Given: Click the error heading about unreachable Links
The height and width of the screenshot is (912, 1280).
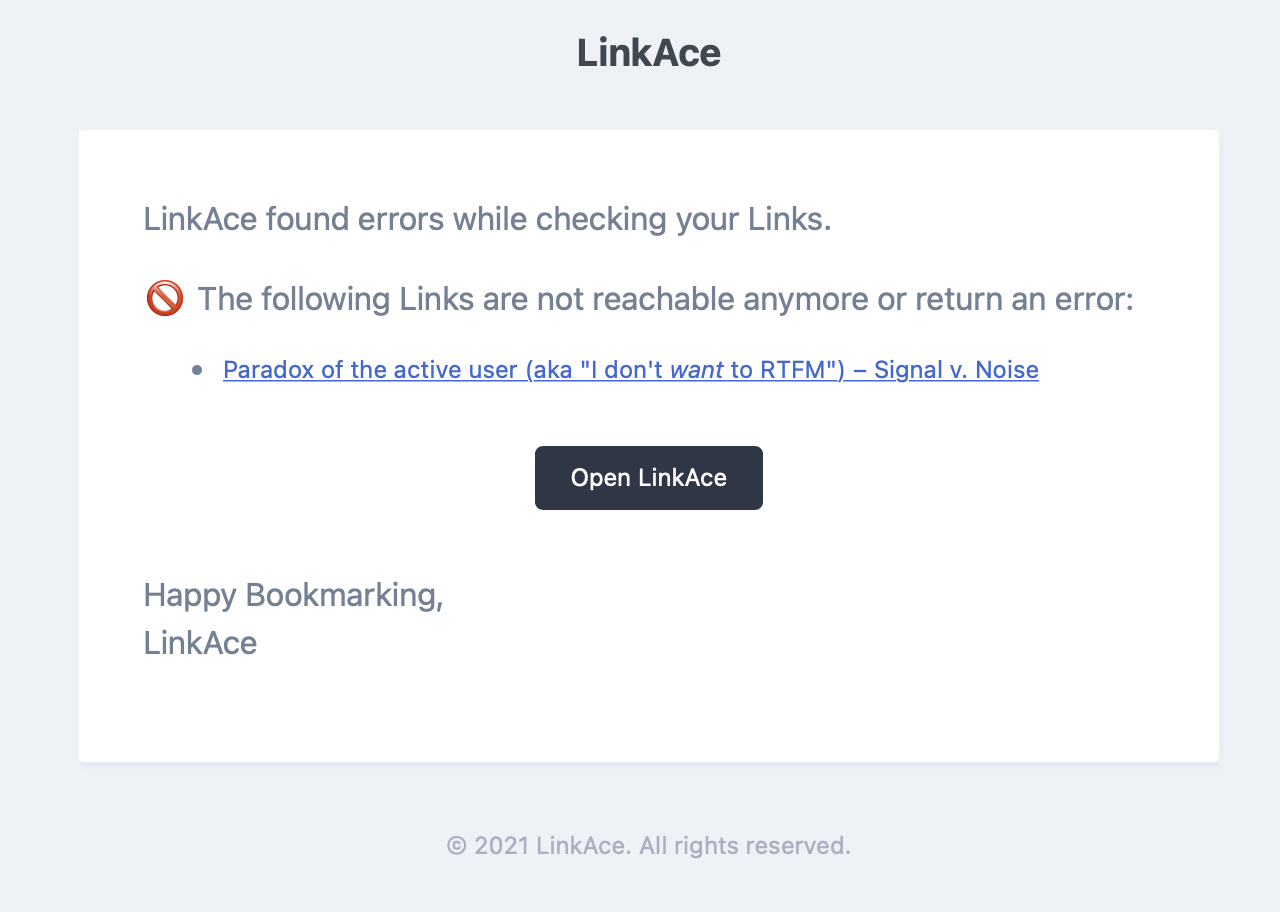Looking at the screenshot, I should click(x=664, y=298).
